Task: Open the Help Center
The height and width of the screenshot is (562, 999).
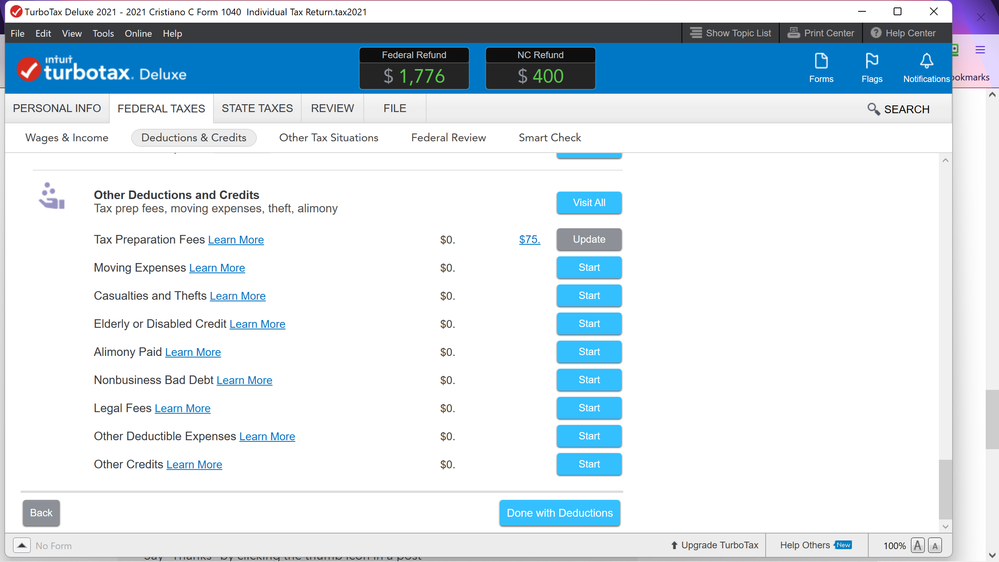Action: coord(903,33)
